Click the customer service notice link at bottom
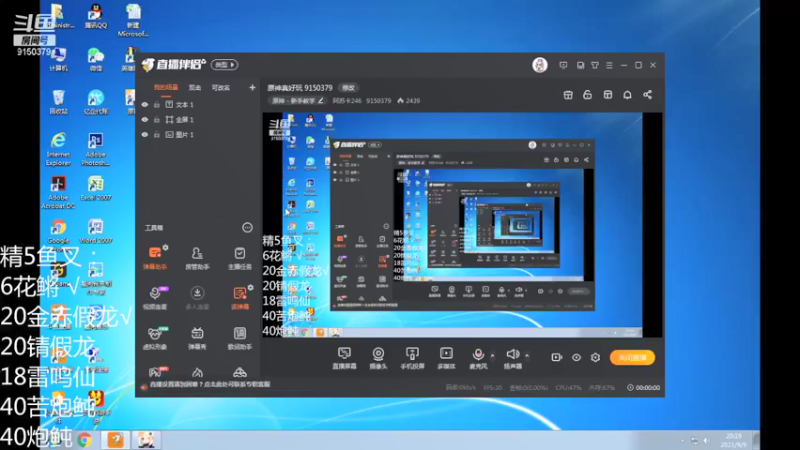Screen dimensions: 800x450 [210, 384]
